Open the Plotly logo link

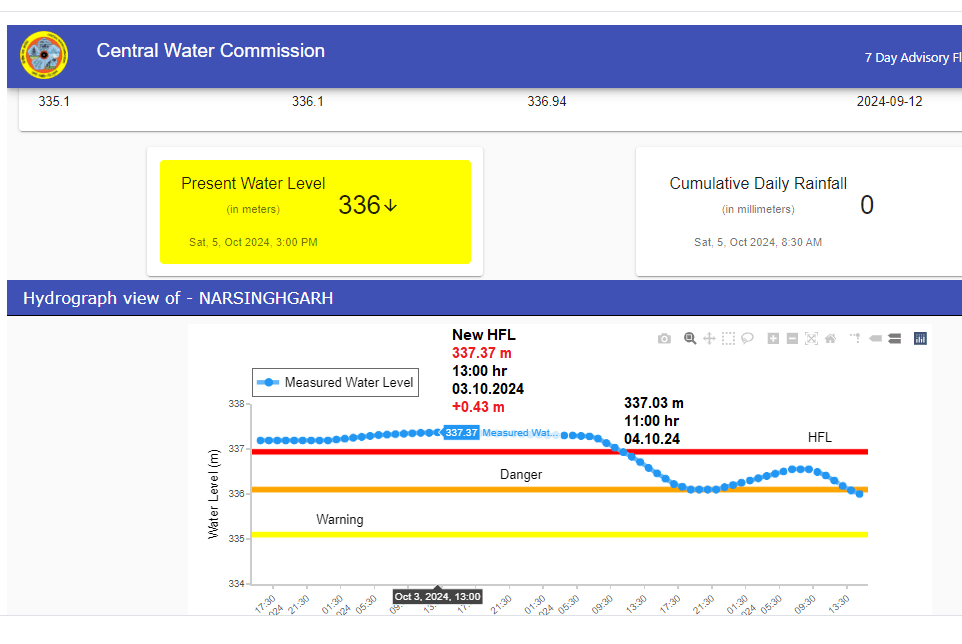920,339
